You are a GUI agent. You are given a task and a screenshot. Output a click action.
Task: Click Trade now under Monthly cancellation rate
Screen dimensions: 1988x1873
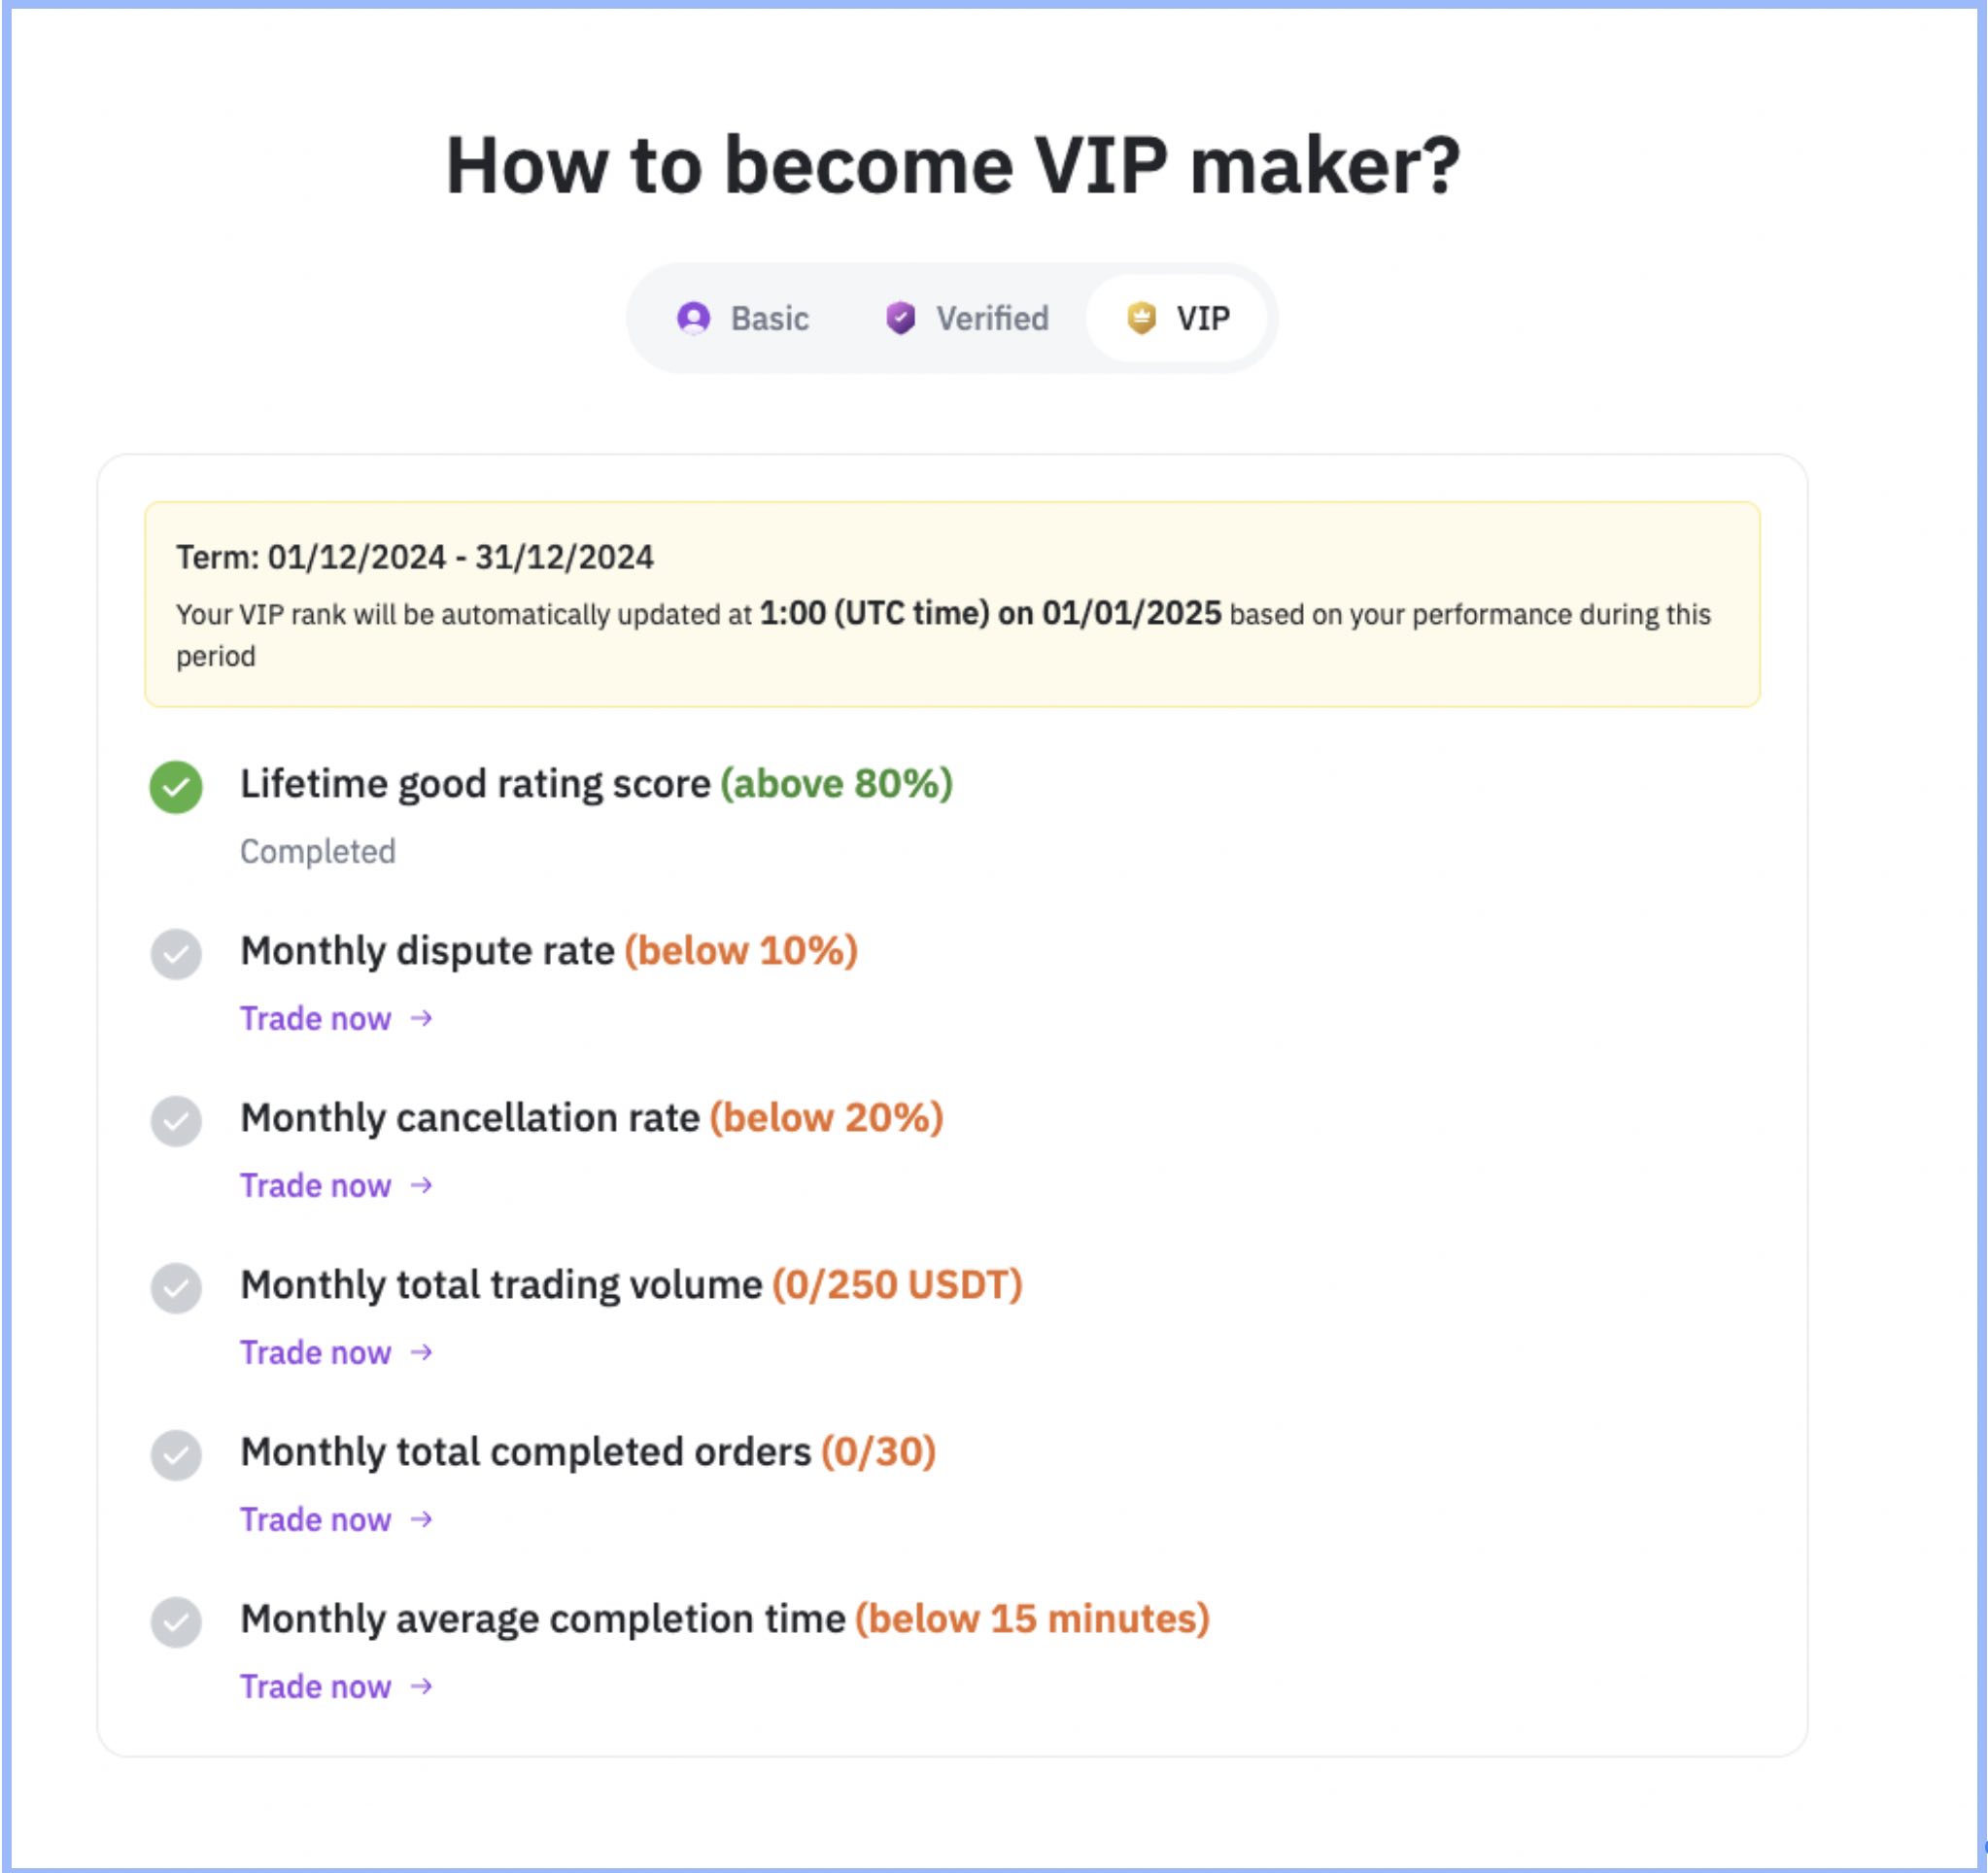click(x=315, y=1186)
